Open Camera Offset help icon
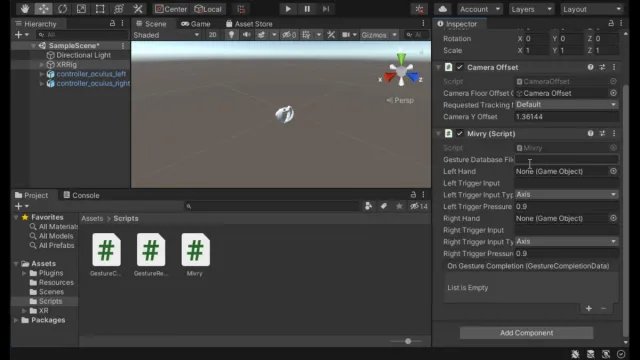640x360 pixels. coord(590,67)
